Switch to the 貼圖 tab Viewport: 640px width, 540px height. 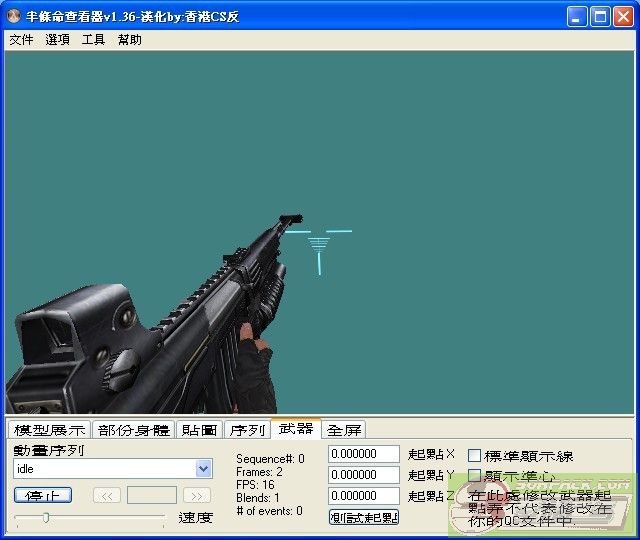coord(199,430)
